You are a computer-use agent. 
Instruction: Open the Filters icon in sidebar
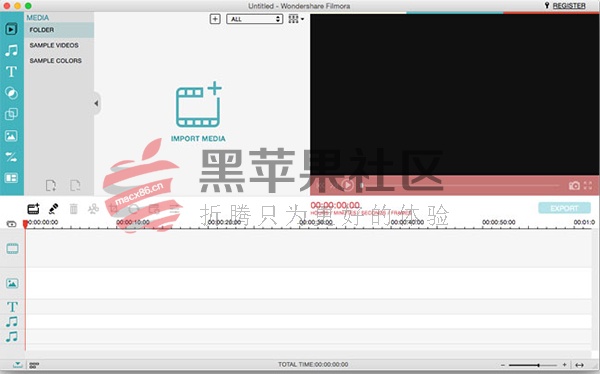[x=11, y=93]
